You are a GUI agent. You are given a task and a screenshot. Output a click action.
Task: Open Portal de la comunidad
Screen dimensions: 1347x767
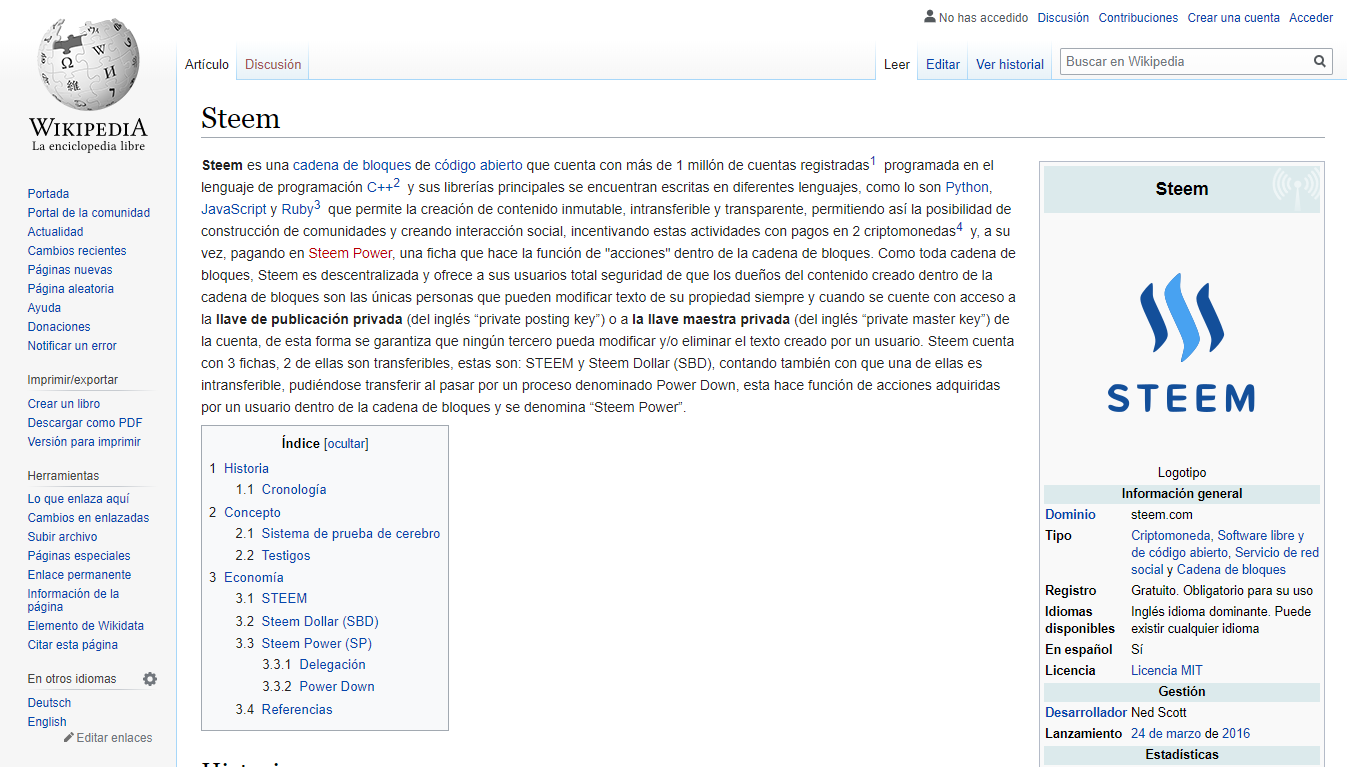tap(89, 213)
